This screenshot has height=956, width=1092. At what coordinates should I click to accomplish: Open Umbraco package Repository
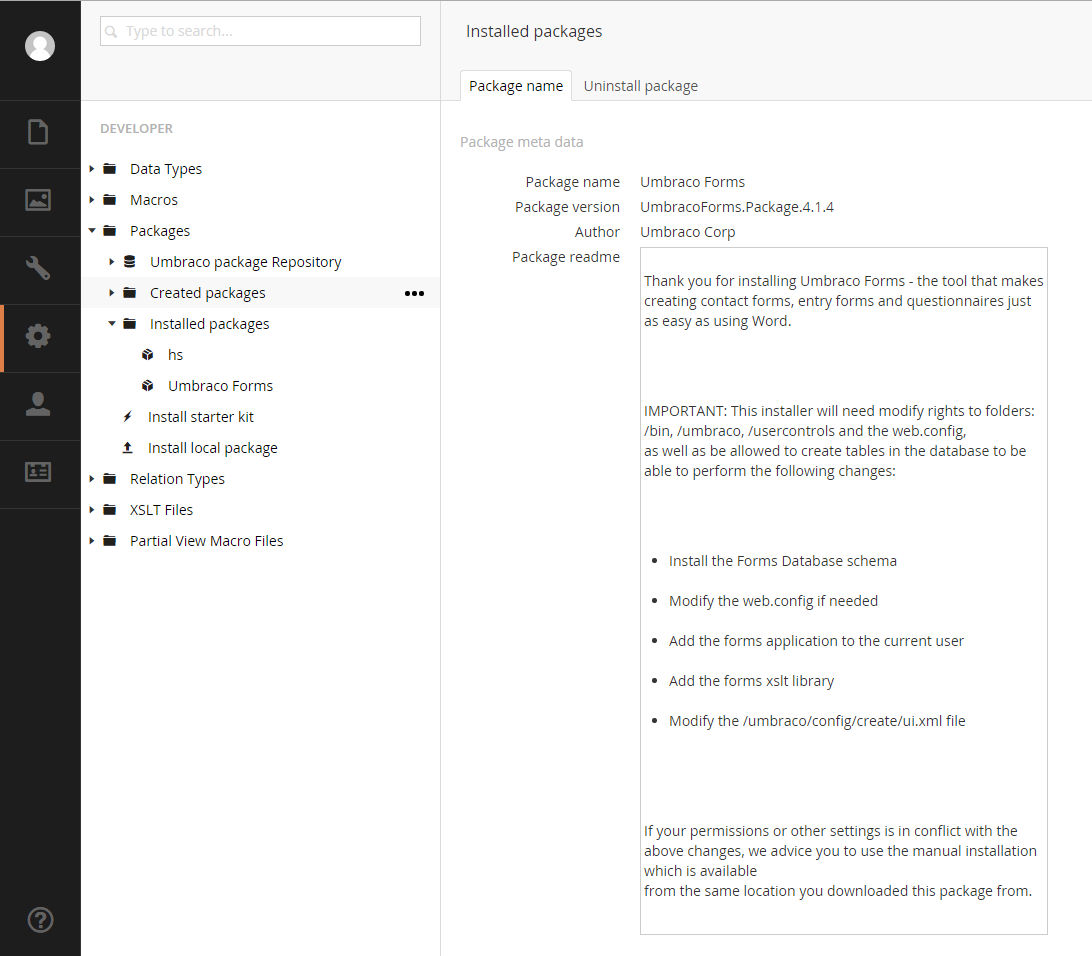246,262
